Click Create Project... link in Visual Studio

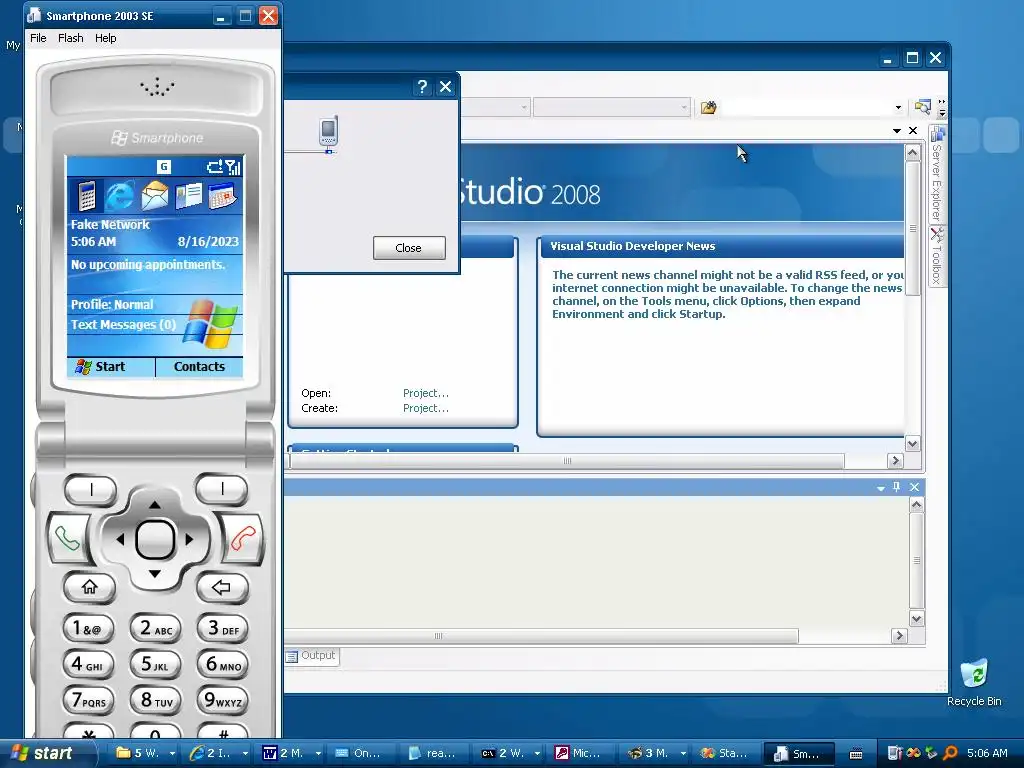coord(426,408)
